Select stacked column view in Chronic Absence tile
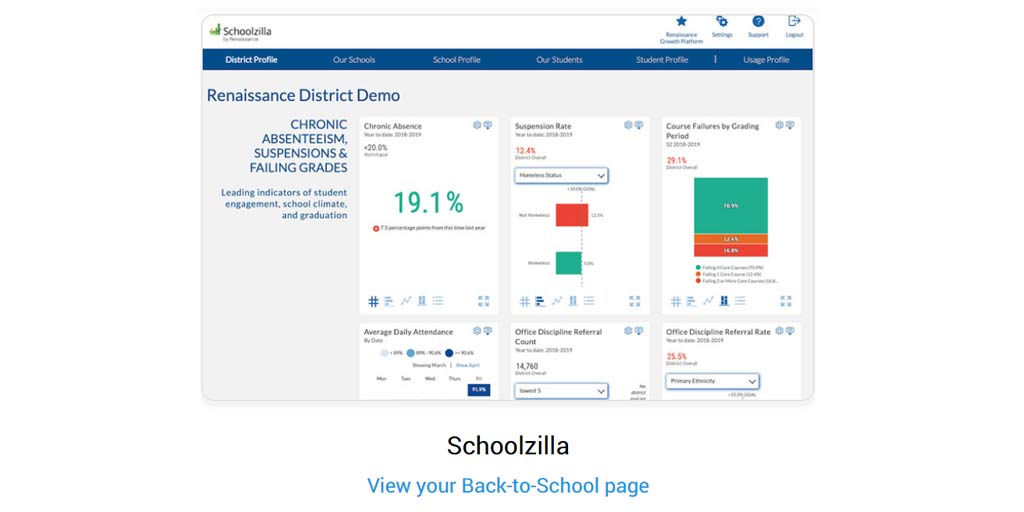 422,301
